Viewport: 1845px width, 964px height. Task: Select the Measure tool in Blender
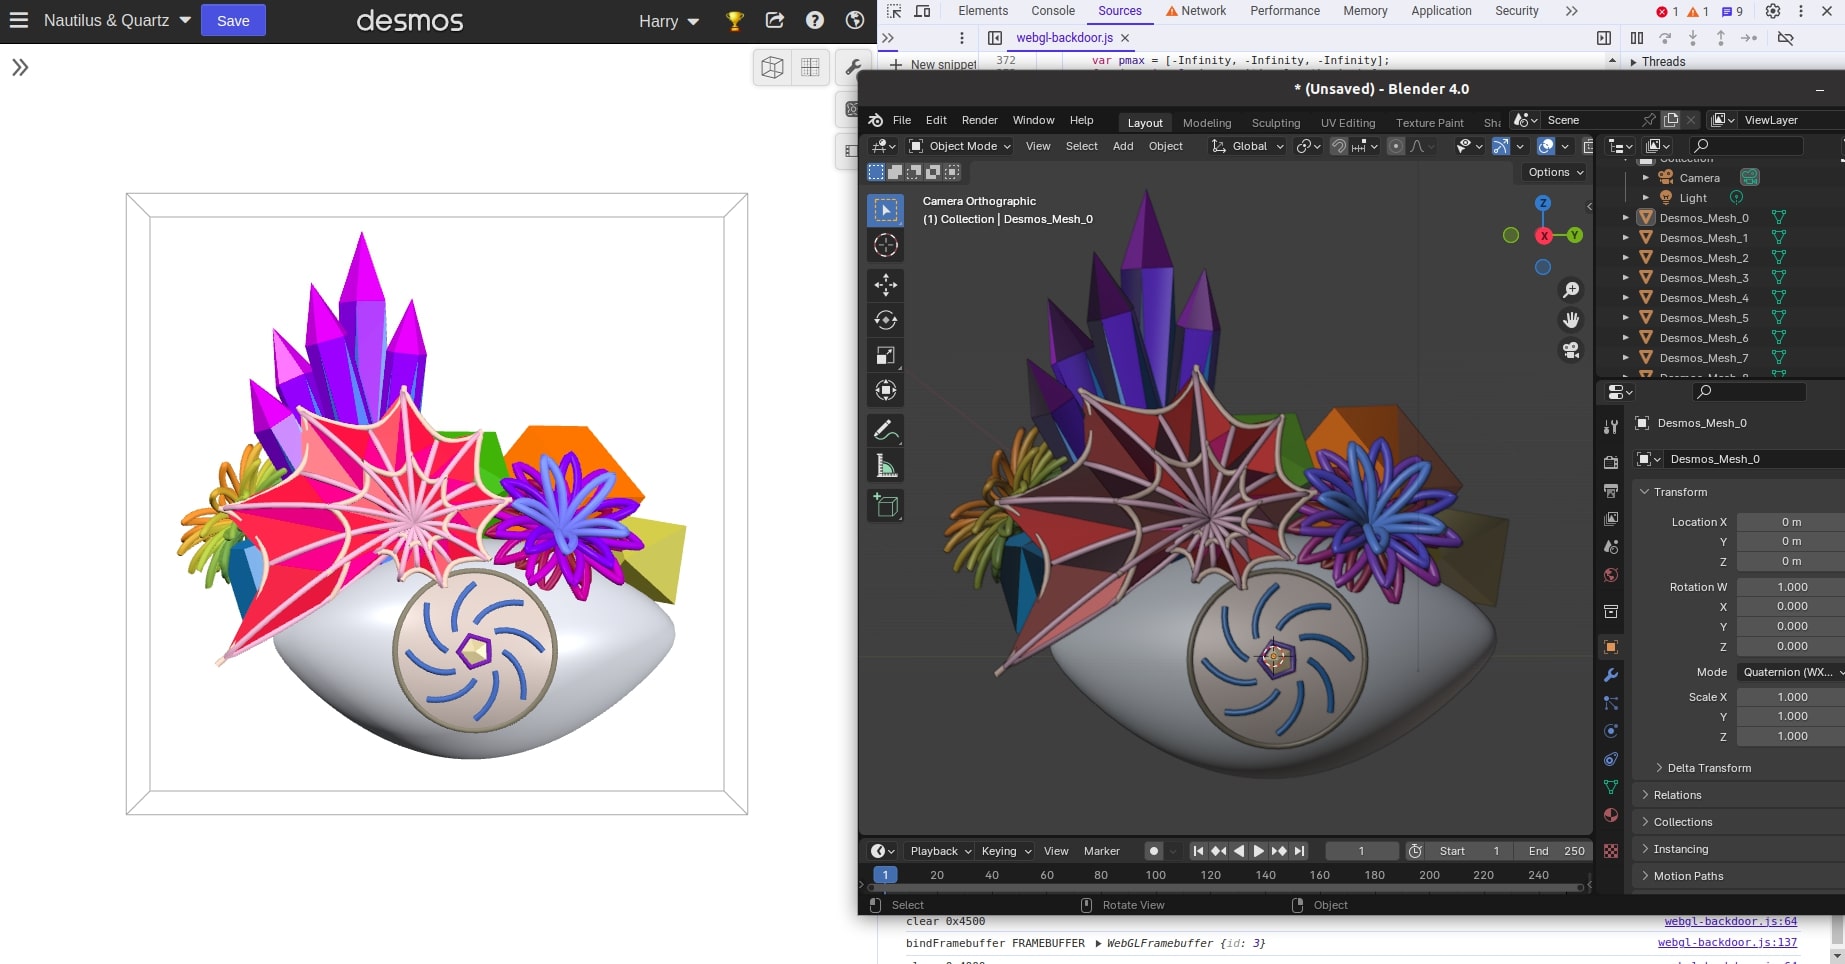pyautogui.click(x=885, y=466)
